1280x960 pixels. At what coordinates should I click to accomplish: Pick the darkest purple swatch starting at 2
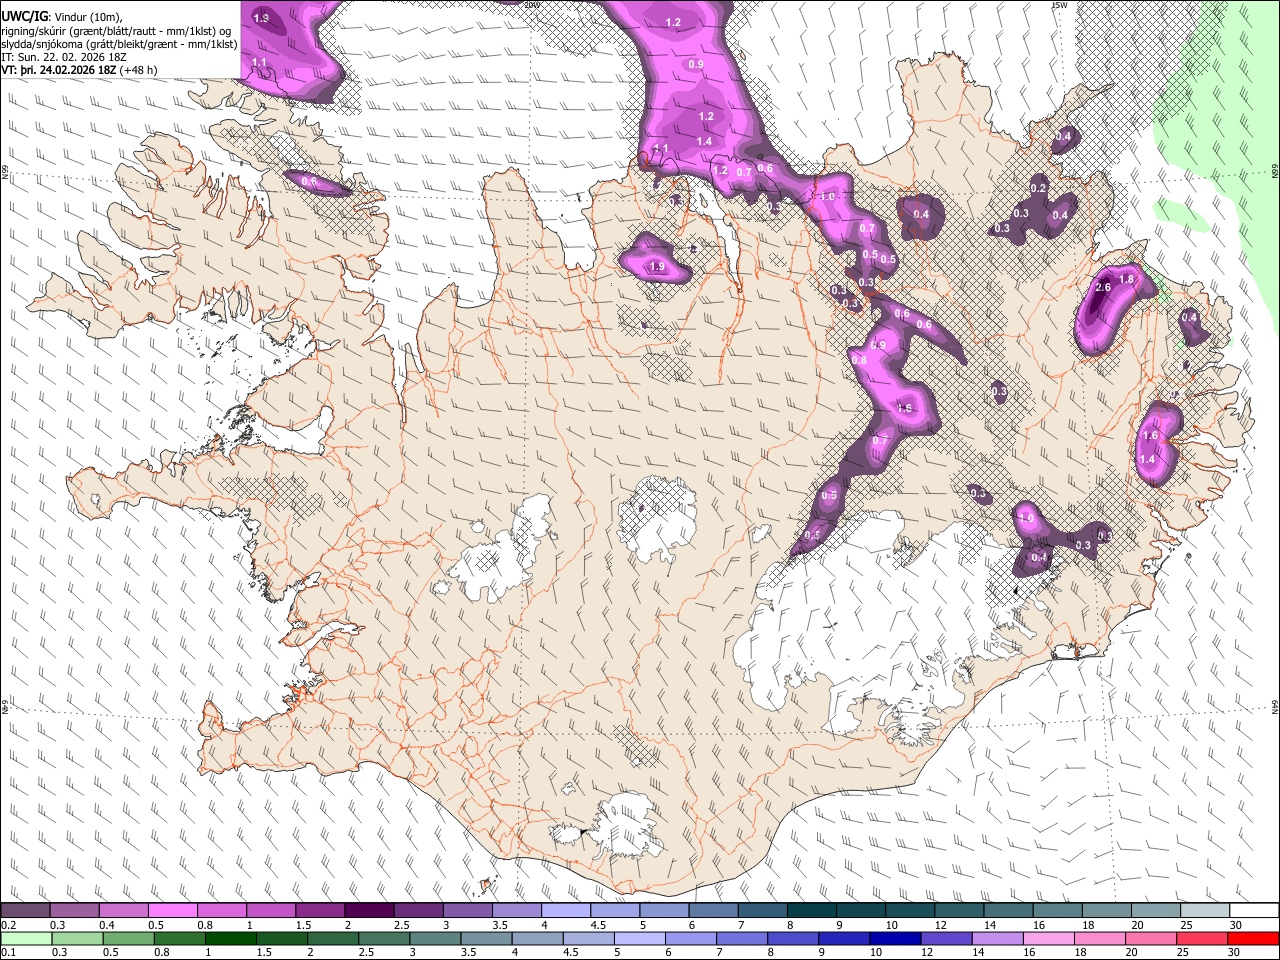tap(368, 911)
